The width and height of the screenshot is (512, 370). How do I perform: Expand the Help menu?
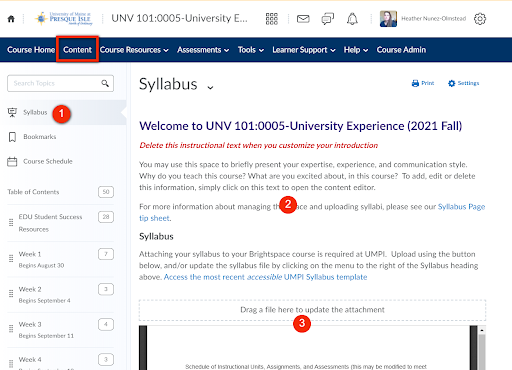(356, 50)
